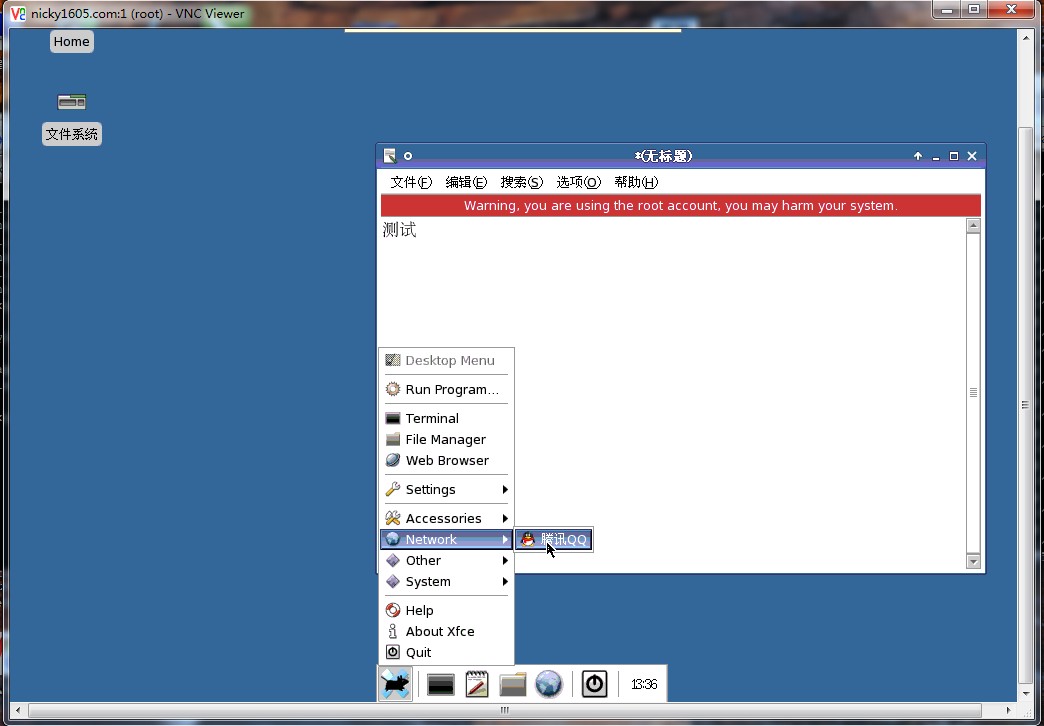
Task: Click the VNC Viewer title bar icon
Action: coord(18,13)
